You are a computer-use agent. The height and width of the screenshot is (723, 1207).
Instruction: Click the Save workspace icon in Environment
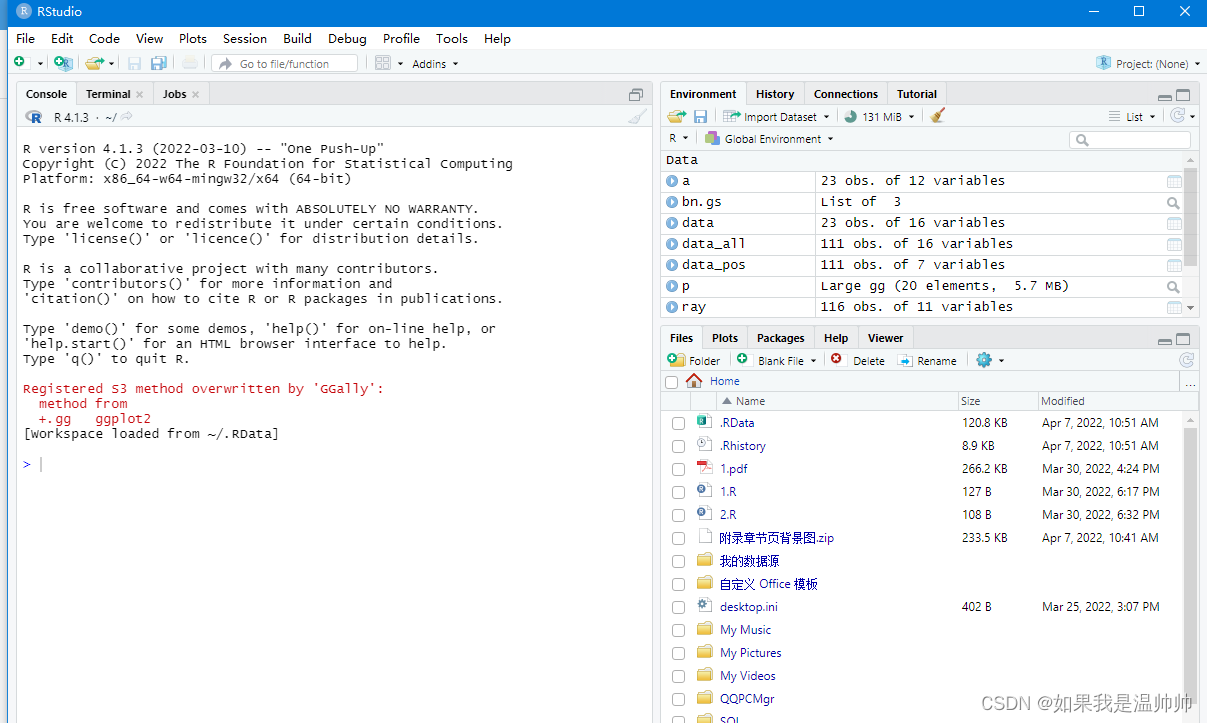[x=700, y=116]
